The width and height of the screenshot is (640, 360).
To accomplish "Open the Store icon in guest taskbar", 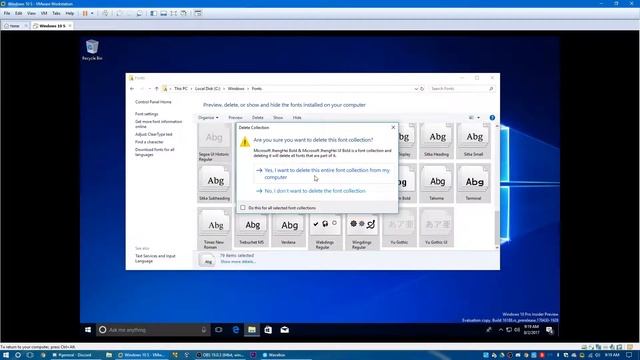I will (268, 330).
